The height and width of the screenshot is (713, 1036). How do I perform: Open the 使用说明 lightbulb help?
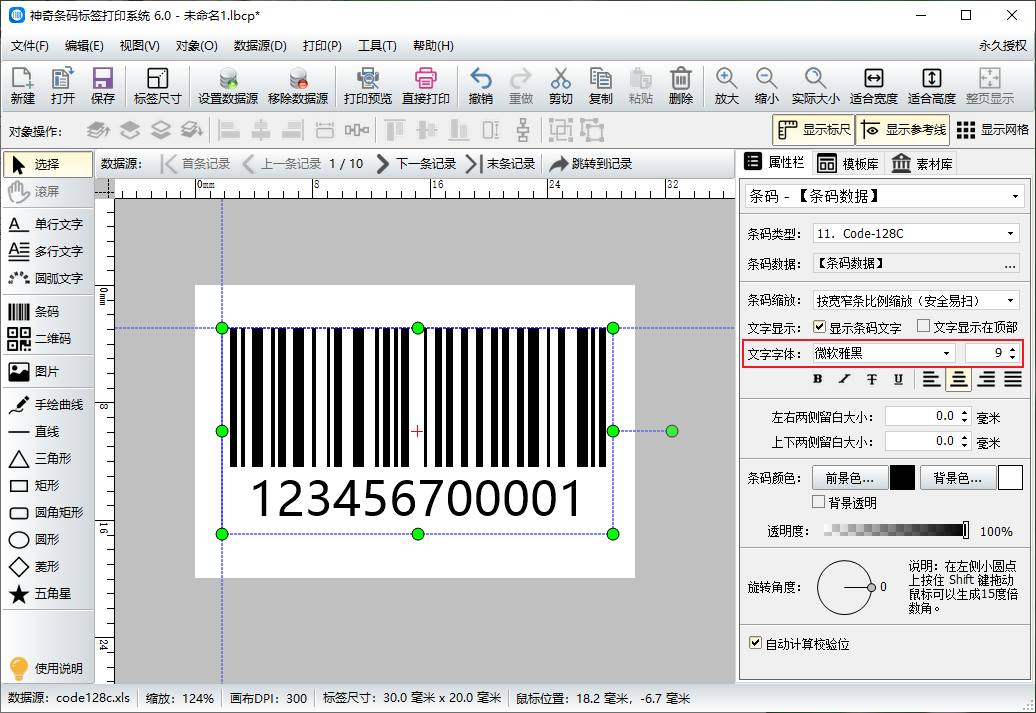(48, 668)
